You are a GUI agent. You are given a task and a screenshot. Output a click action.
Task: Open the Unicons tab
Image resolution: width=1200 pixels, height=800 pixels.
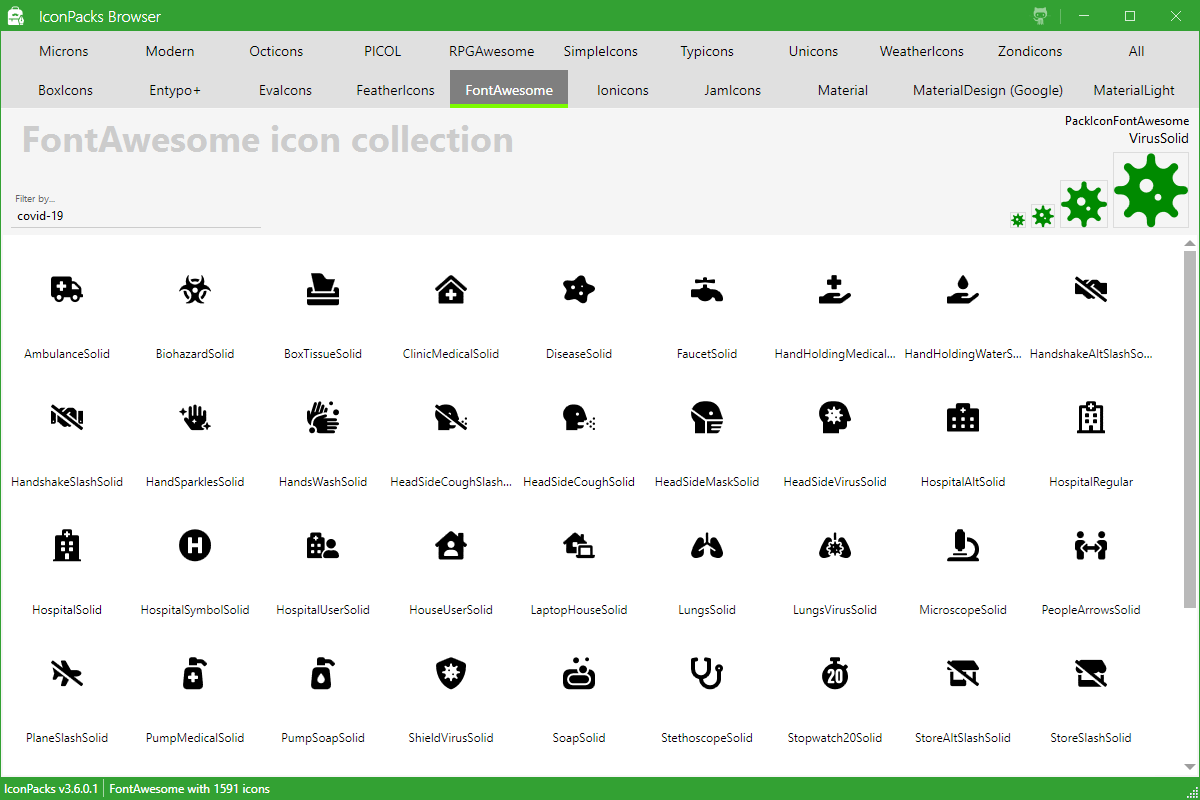(813, 51)
